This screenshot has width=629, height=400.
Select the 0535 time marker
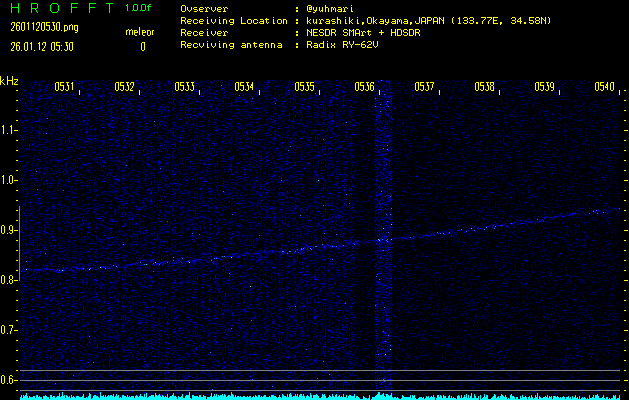pyautogui.click(x=304, y=87)
